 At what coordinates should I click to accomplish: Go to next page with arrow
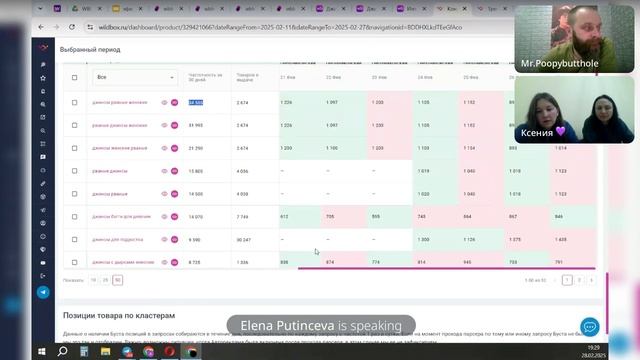[591, 280]
